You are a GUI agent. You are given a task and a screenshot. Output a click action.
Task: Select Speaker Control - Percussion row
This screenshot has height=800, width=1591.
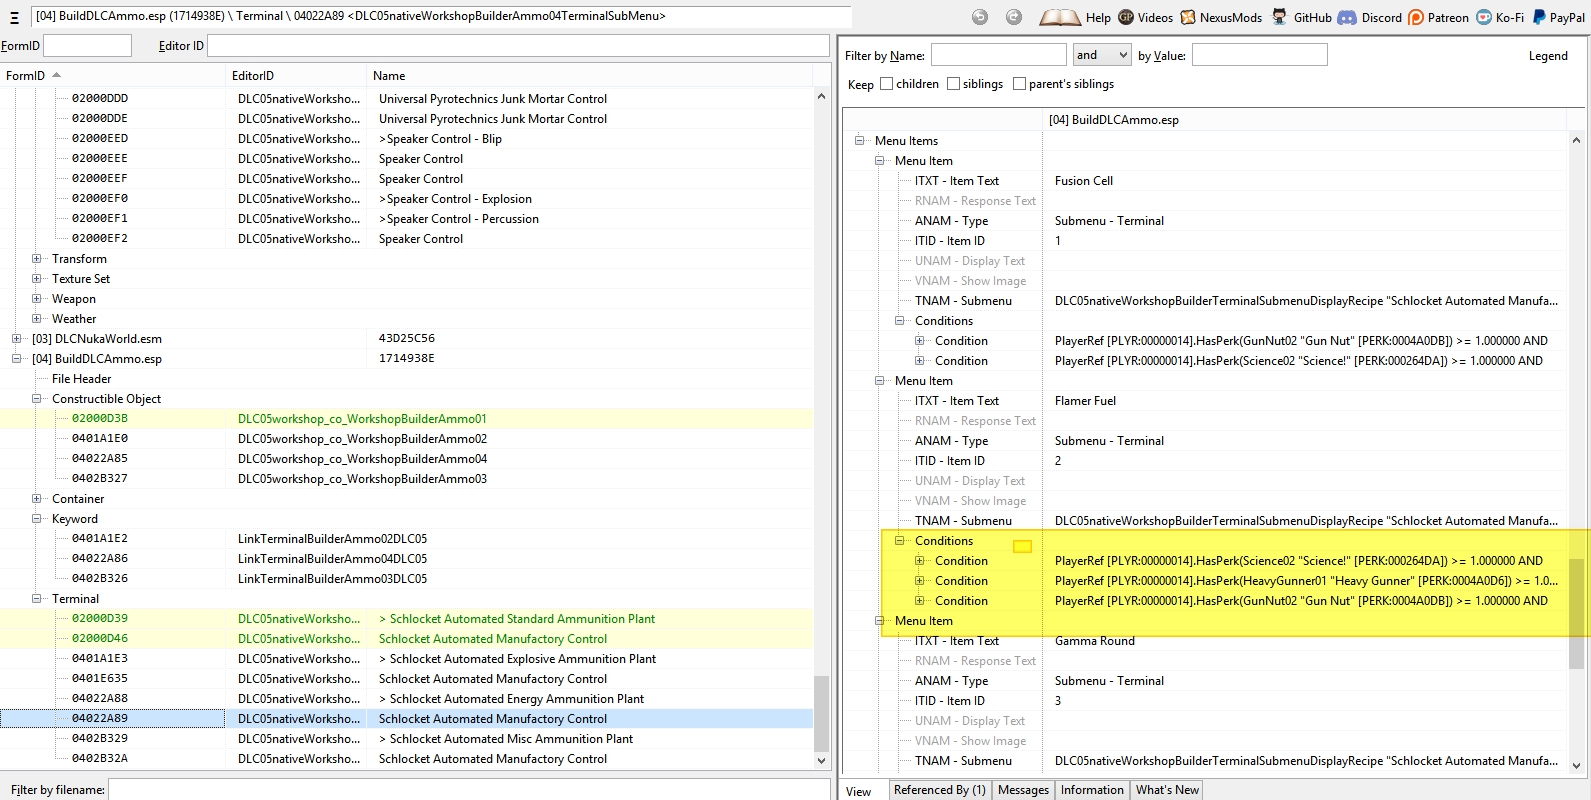[406, 219]
